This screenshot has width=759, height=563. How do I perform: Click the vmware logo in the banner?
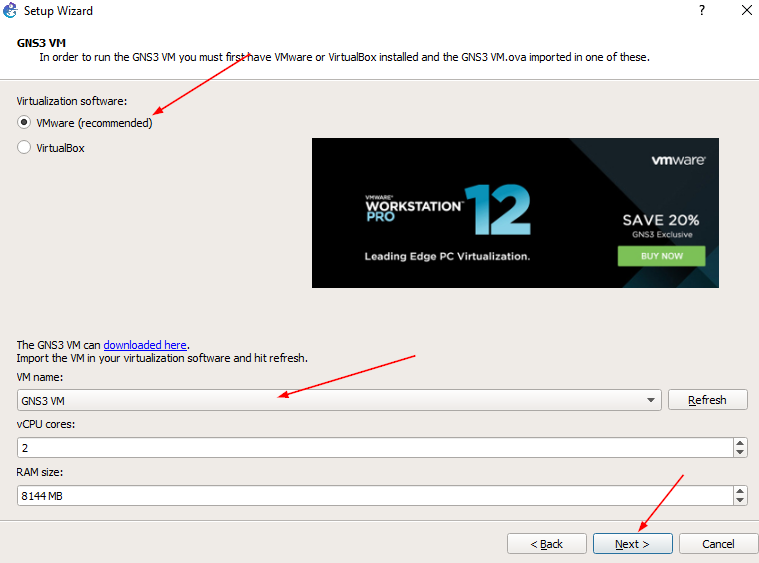click(x=678, y=160)
